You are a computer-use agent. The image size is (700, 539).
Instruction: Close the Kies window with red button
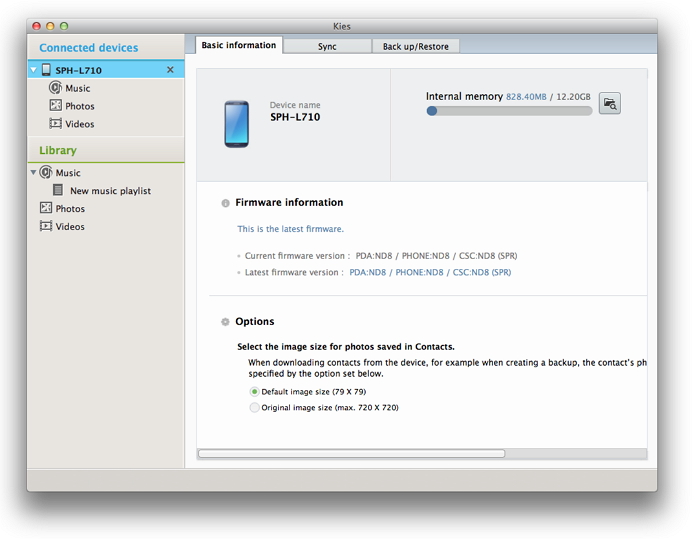pos(37,26)
